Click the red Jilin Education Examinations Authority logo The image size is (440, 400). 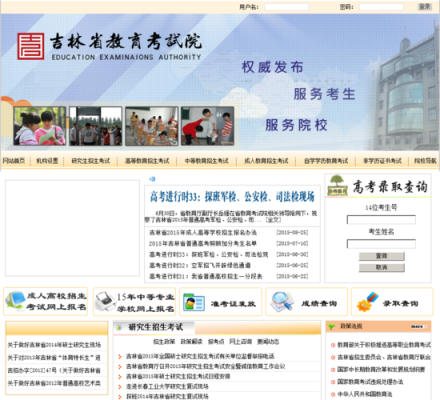[31, 46]
